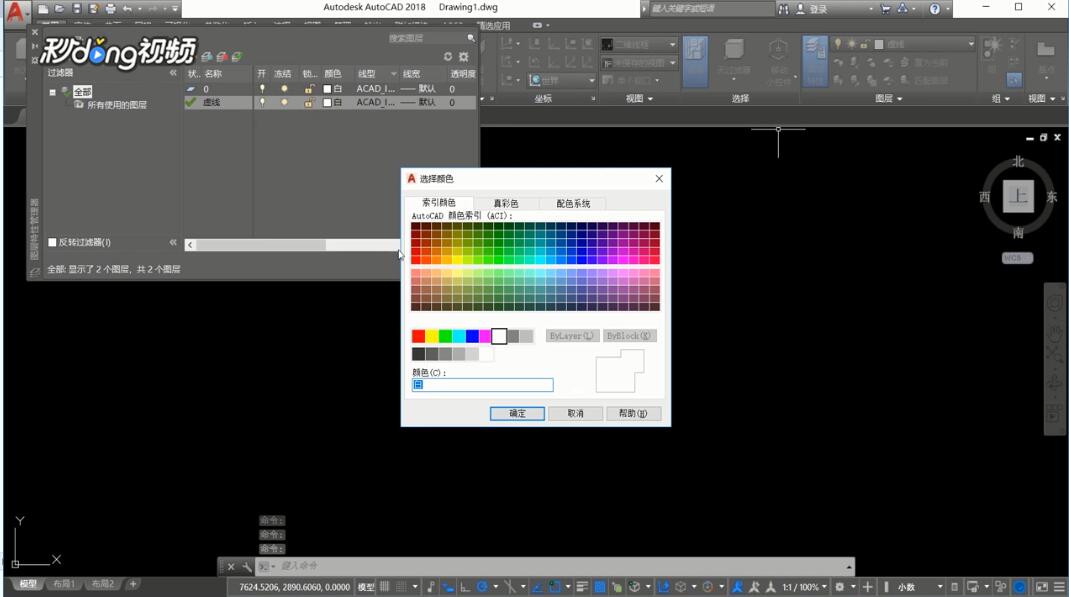
Task: Click the binoculars search icon in title bar
Action: pos(783,9)
